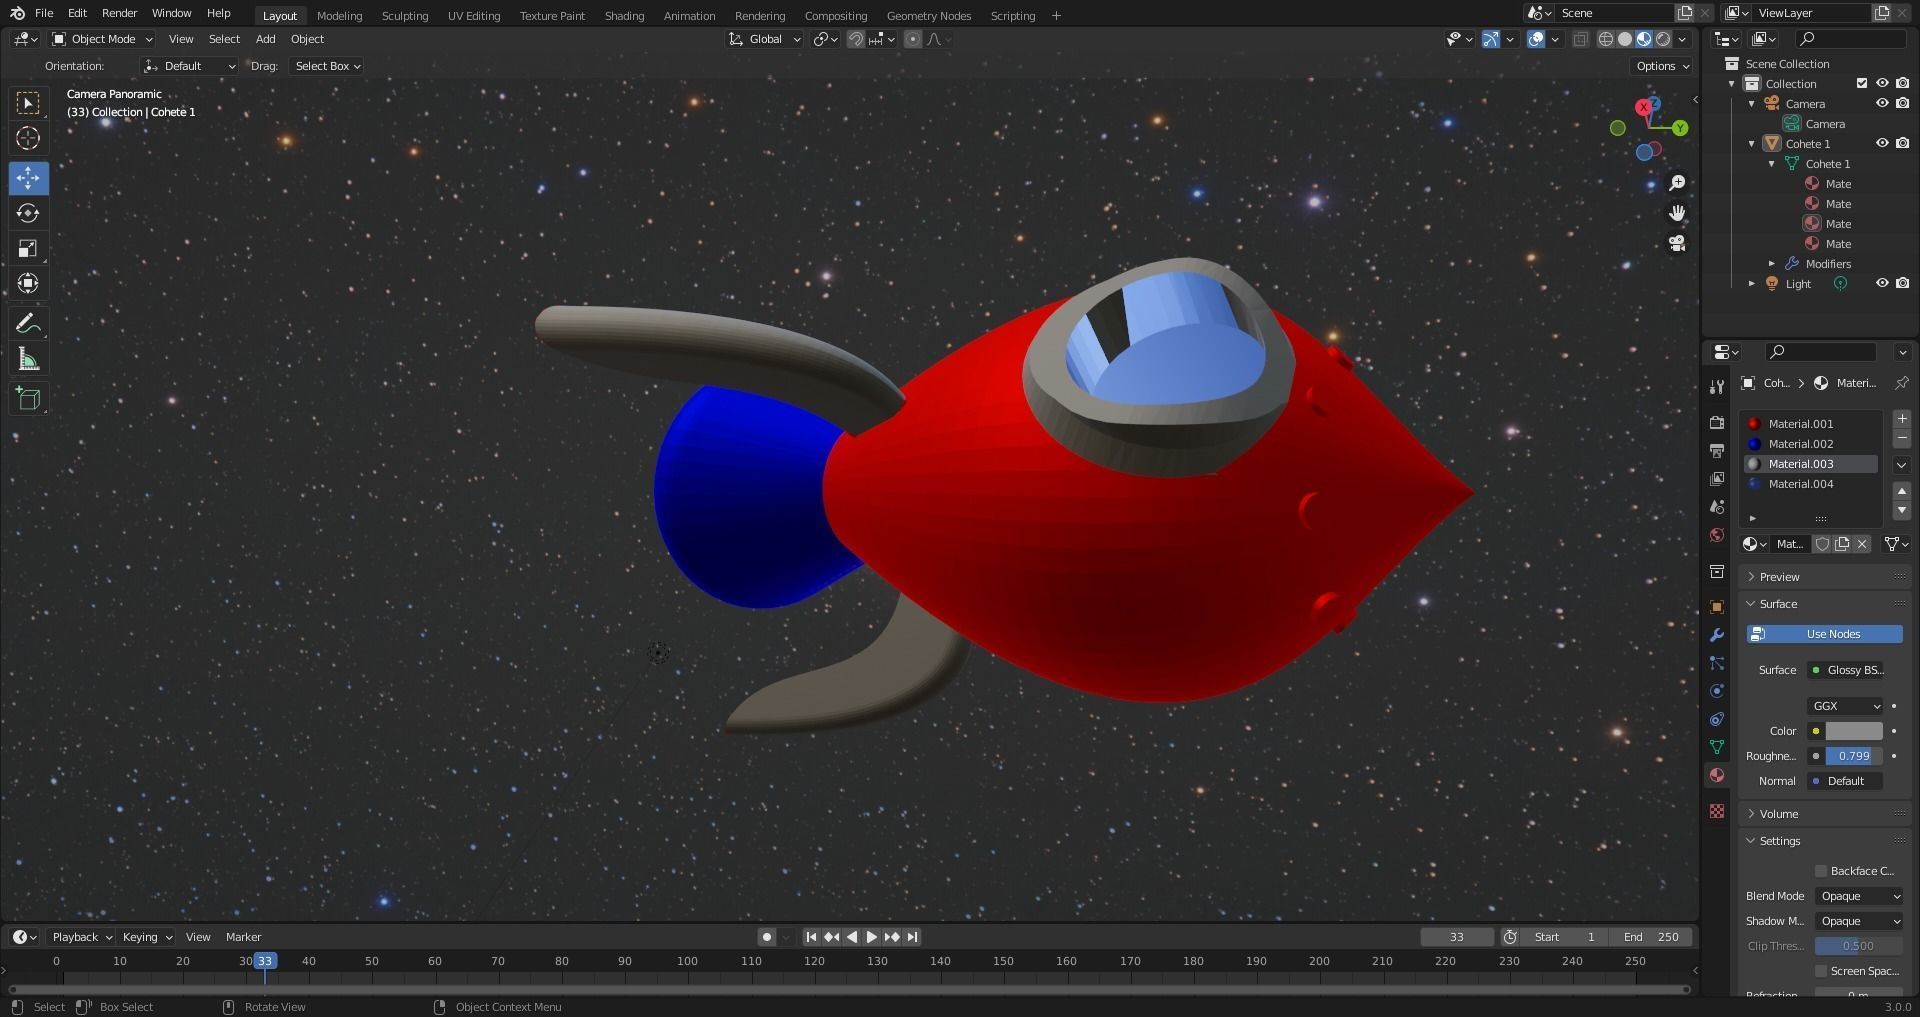Adjust the Roughness slider value
The height and width of the screenshot is (1017, 1920).
click(1852, 756)
